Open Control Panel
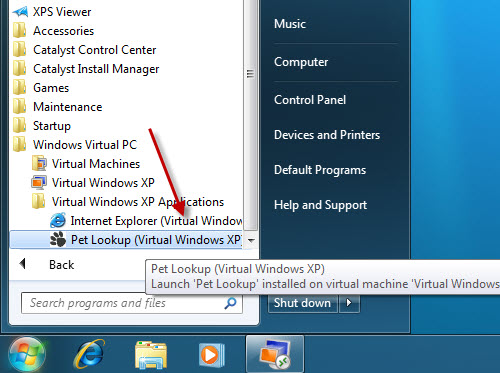The image size is (500, 373). 310,100
